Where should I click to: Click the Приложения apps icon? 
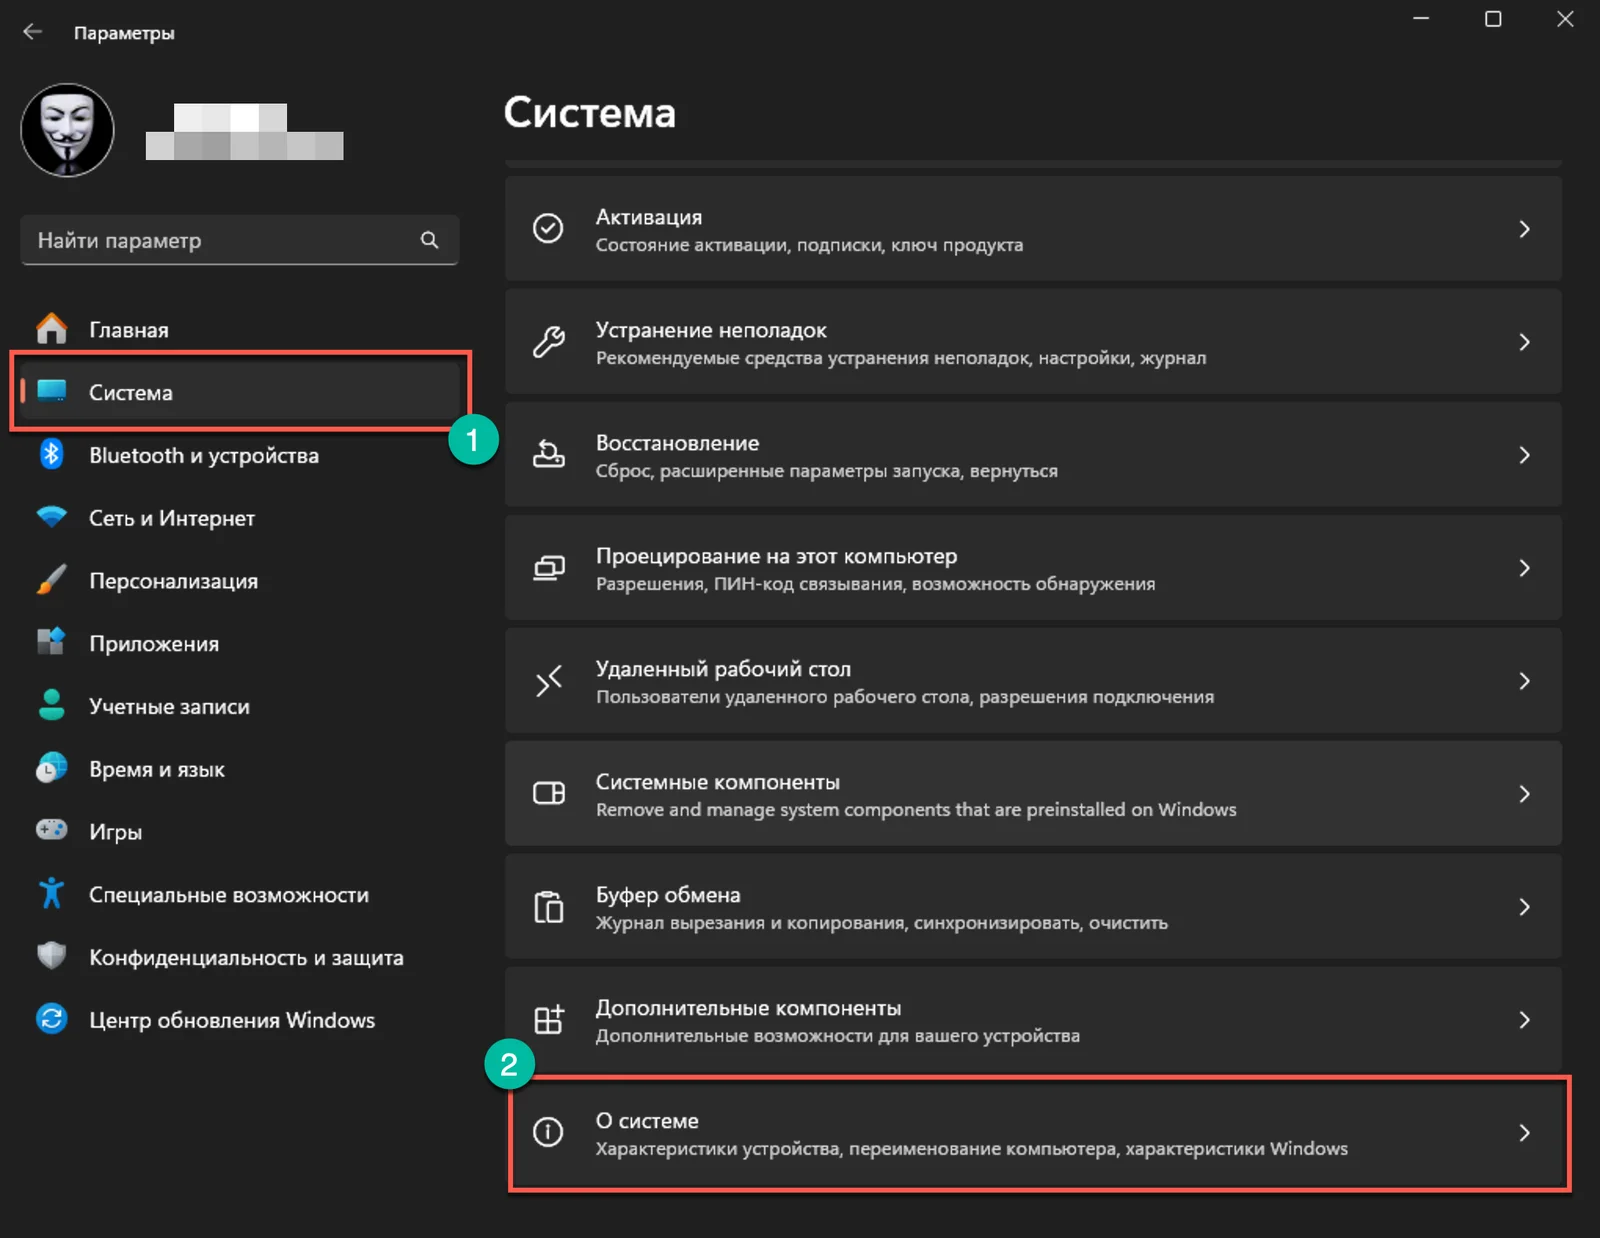tap(51, 642)
